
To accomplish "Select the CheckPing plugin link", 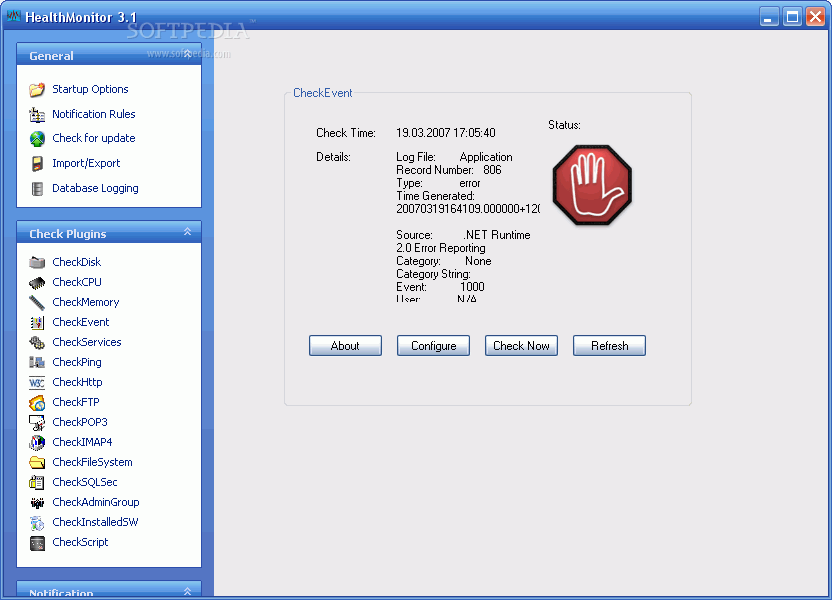I will click(x=77, y=362).
